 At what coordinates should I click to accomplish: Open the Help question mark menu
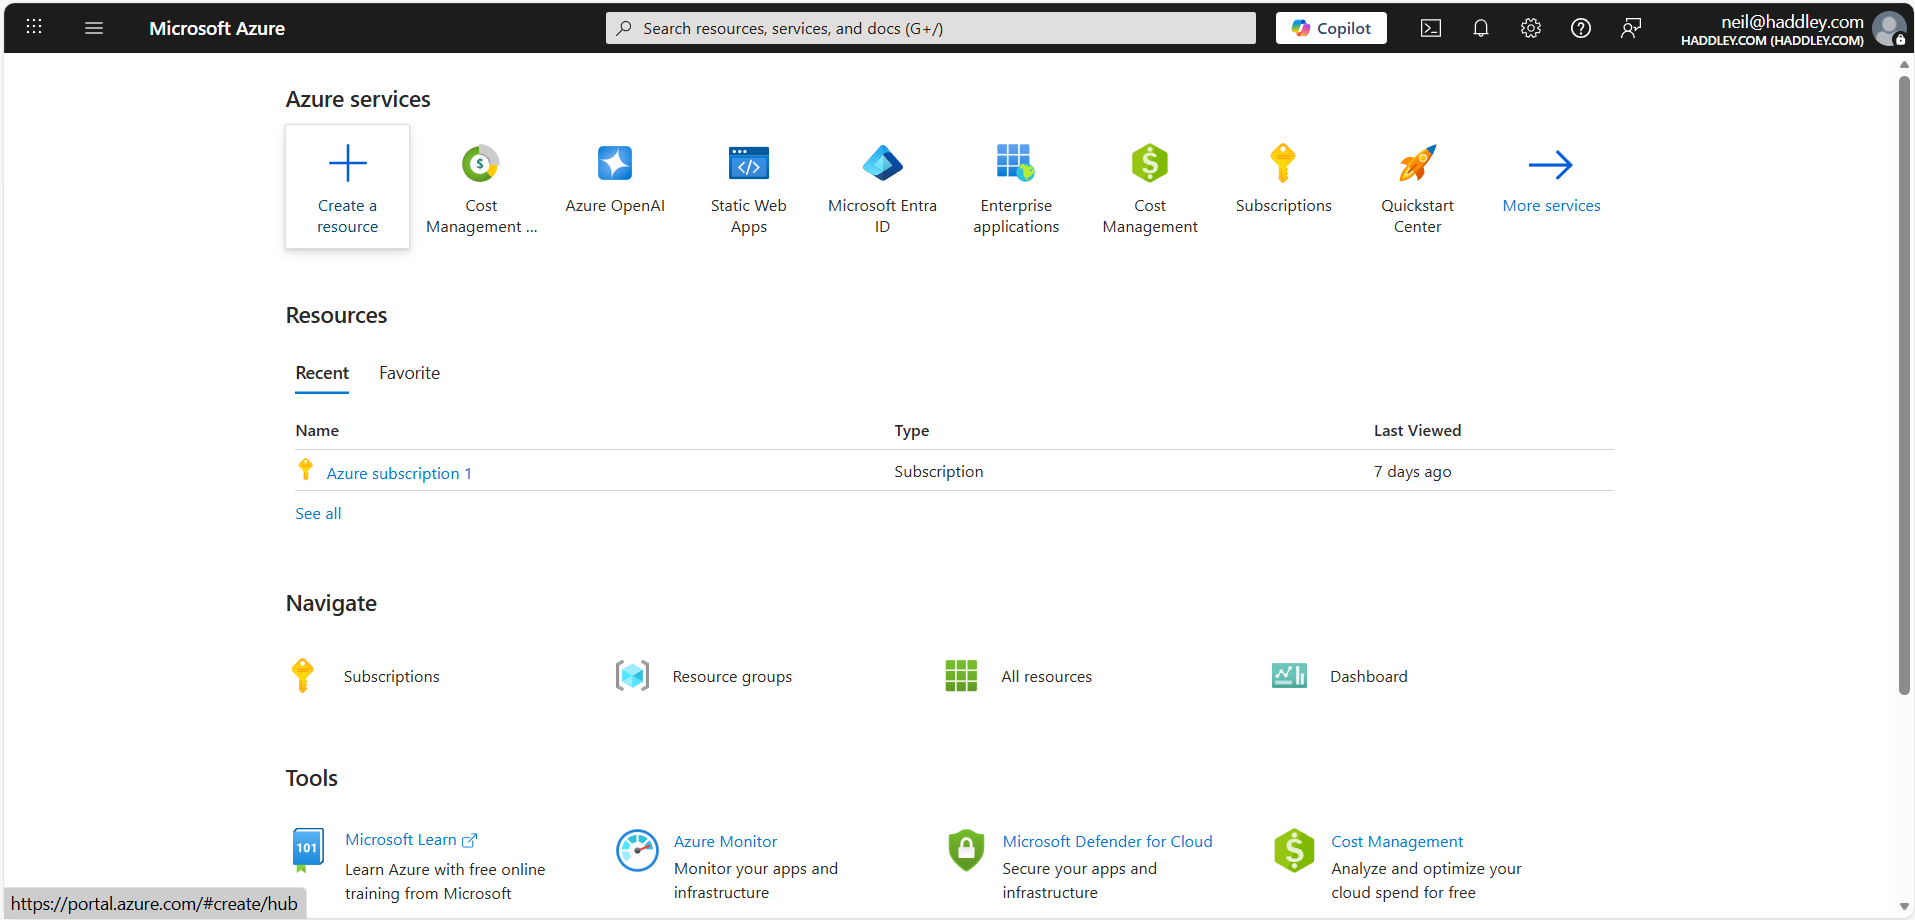(x=1581, y=28)
